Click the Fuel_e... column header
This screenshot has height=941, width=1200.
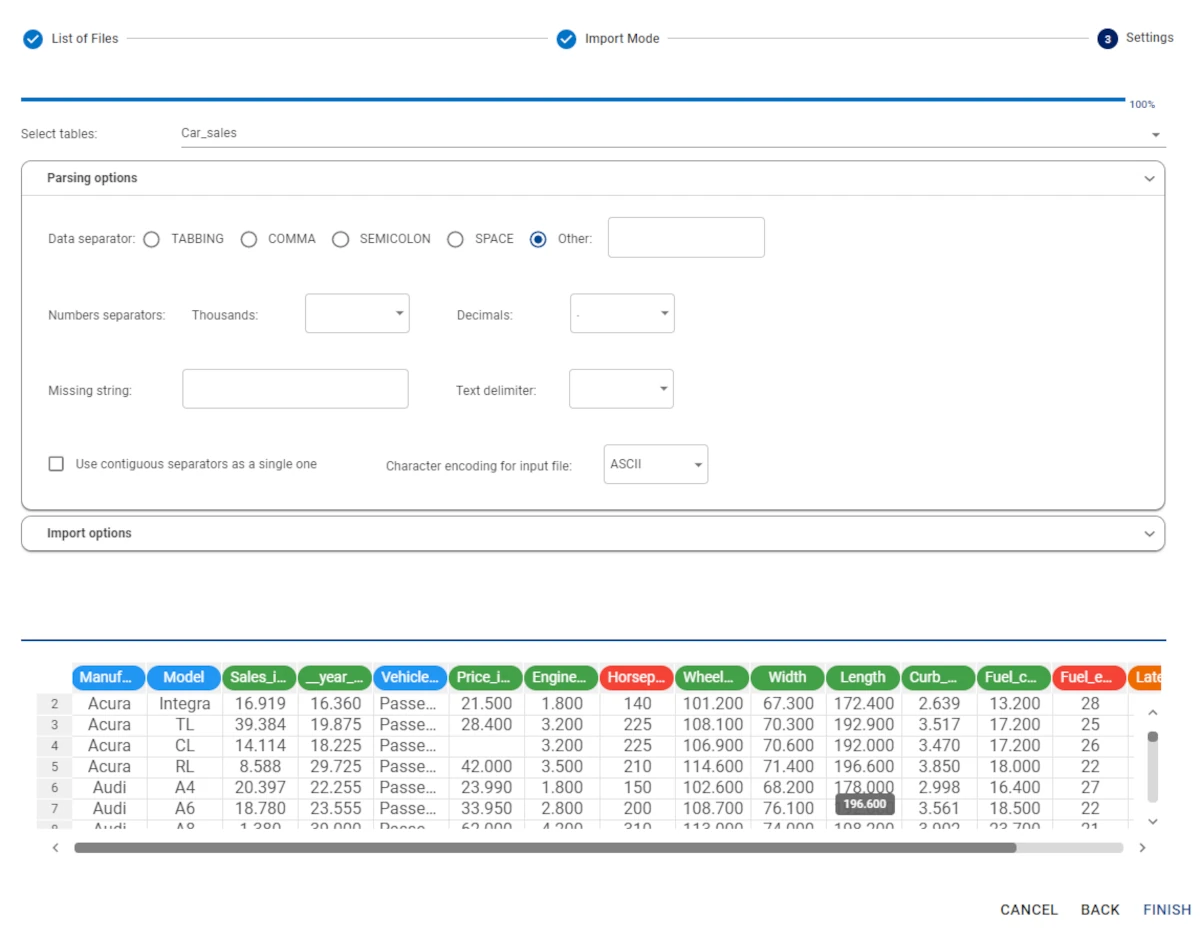(x=1089, y=677)
